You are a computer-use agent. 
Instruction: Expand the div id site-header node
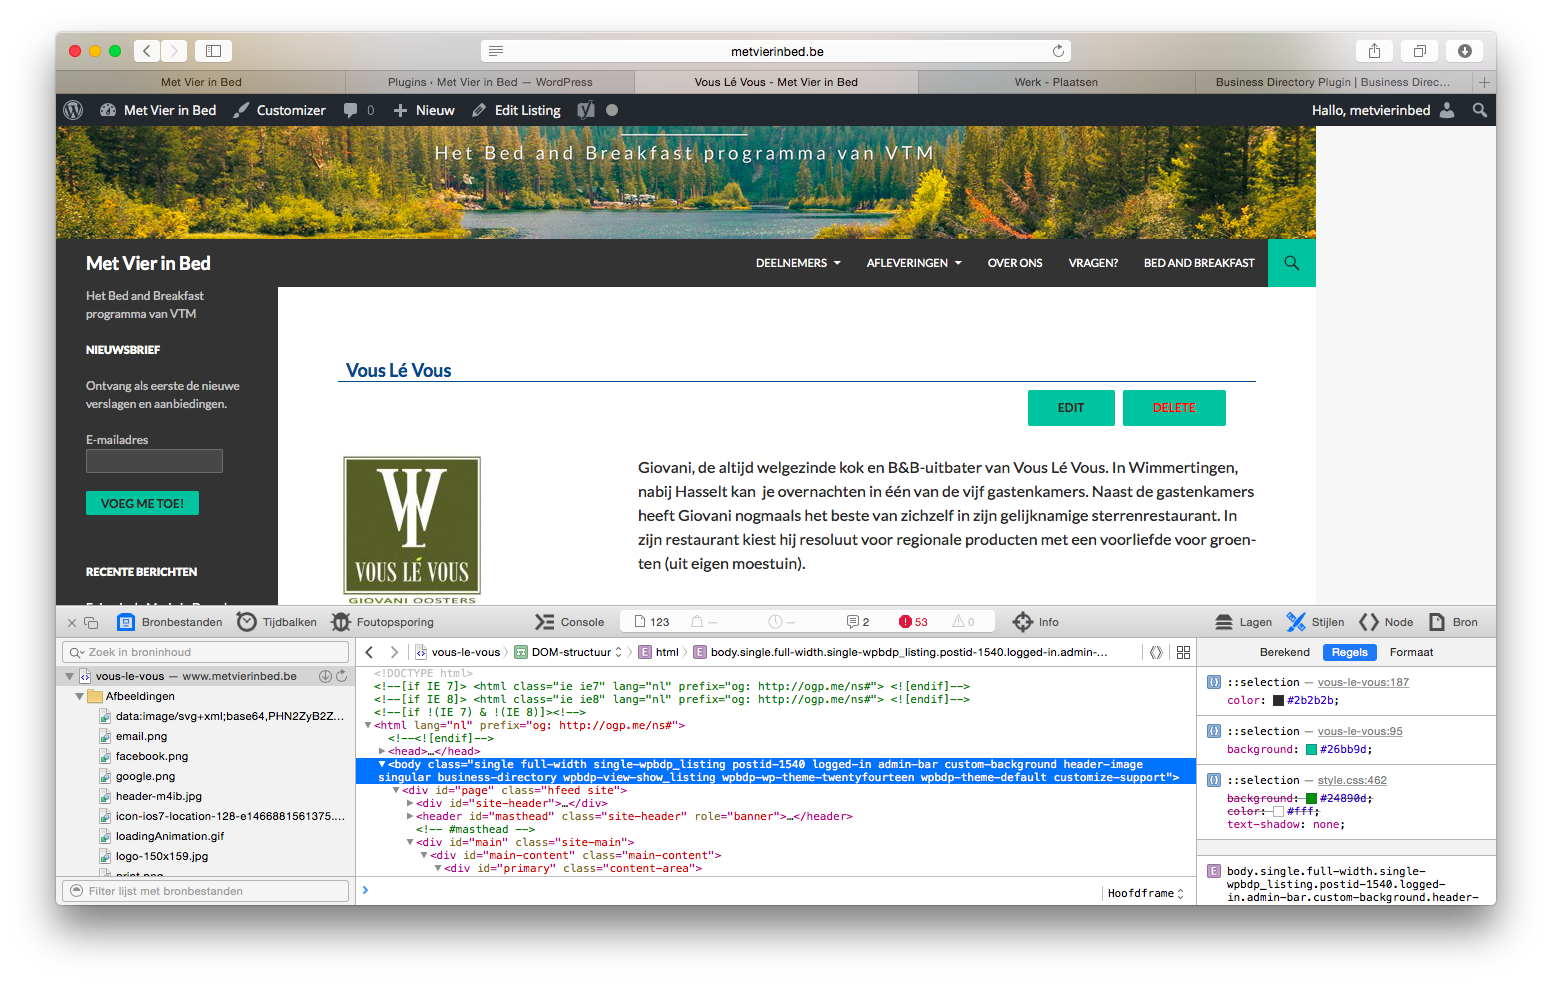(x=410, y=803)
